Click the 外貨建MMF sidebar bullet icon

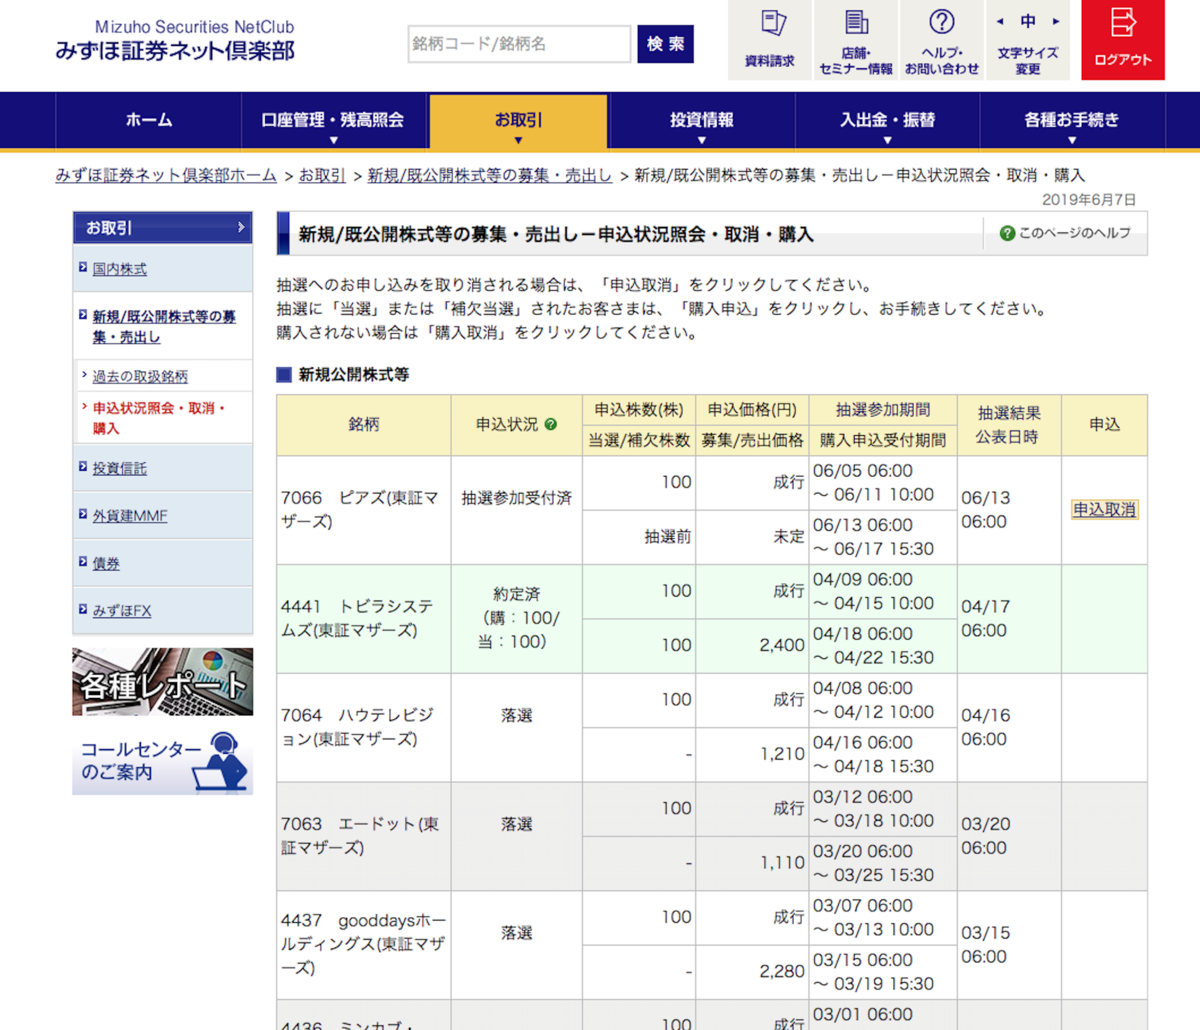[83, 514]
